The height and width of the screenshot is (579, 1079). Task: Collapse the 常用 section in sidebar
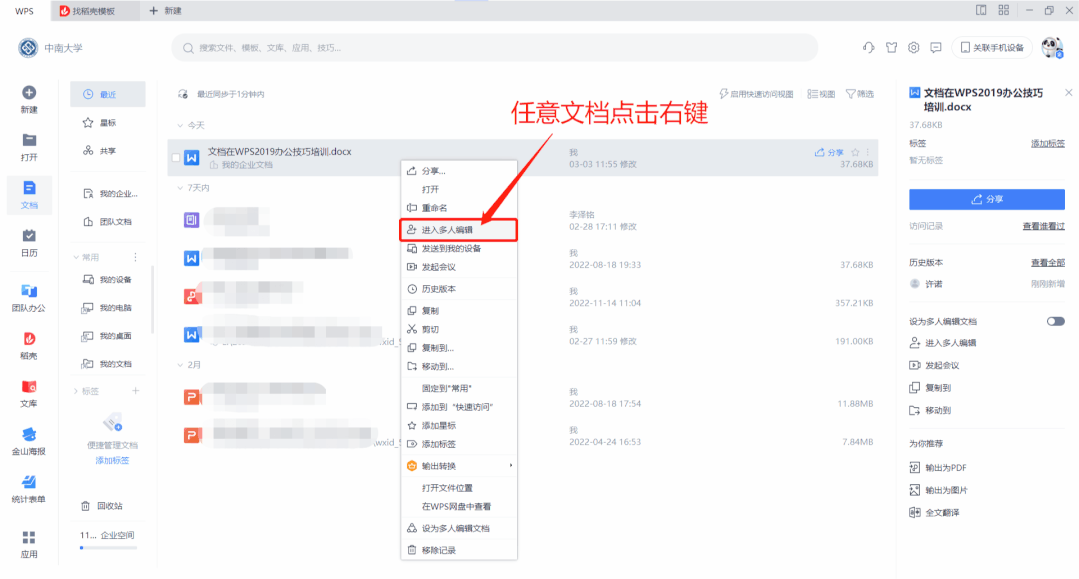coord(76,257)
